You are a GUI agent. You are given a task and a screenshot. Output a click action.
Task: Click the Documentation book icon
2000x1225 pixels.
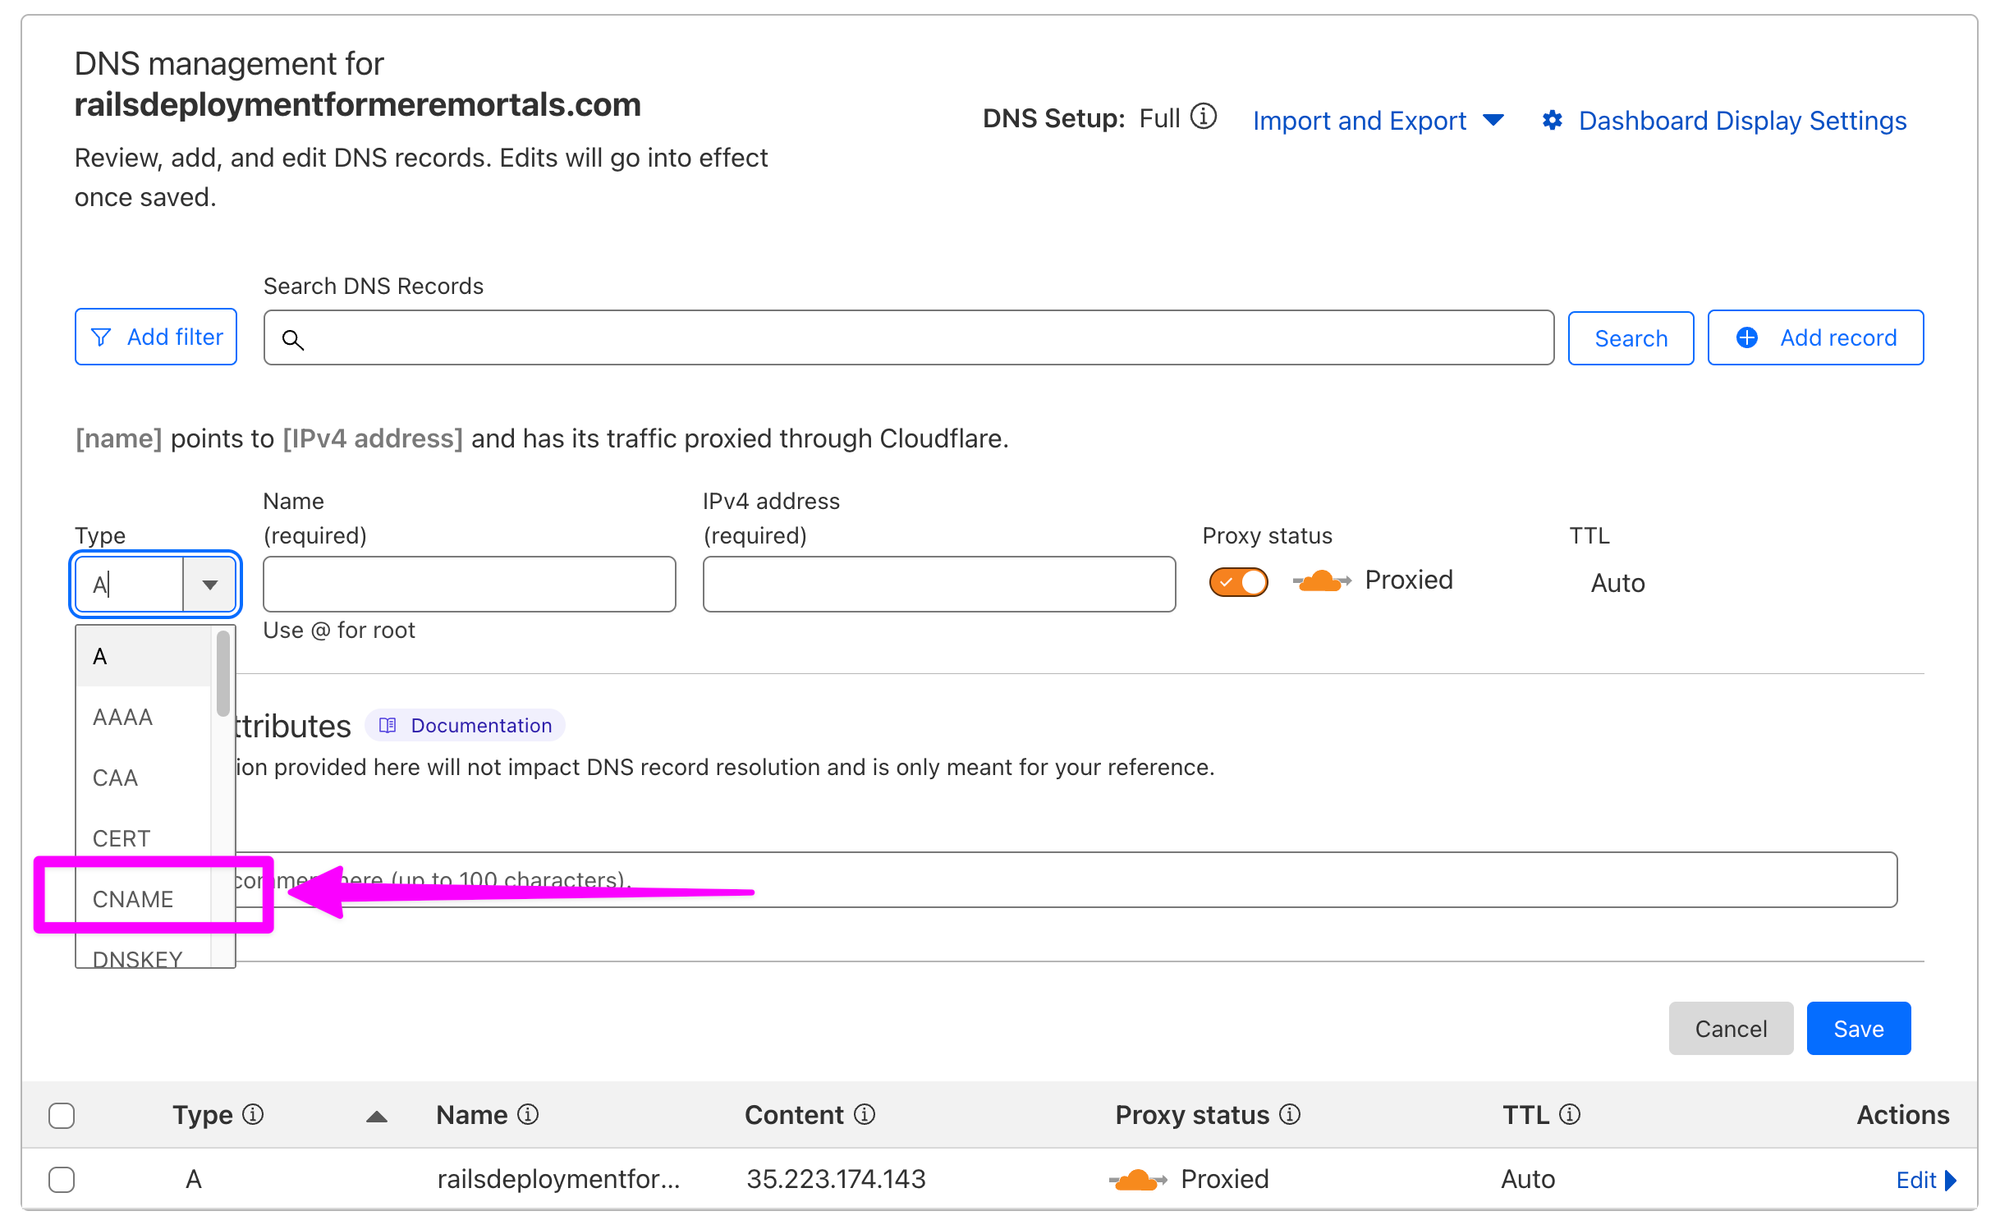coord(388,725)
